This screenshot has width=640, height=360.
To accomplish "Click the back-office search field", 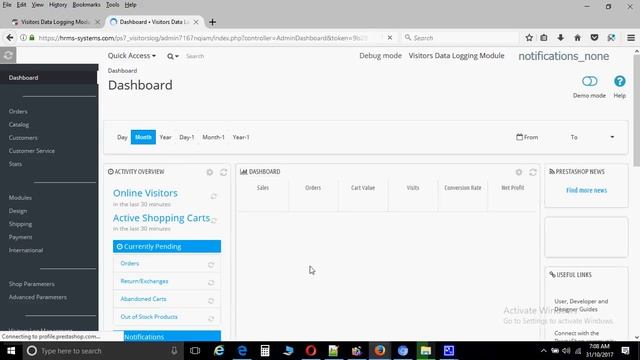I will click(x=195, y=56).
